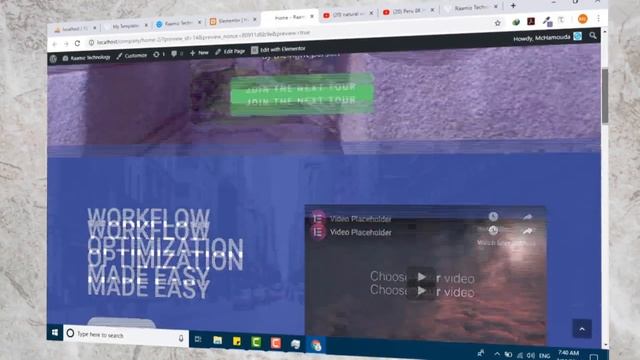640x360 pixels.
Task: Open File Explorer from the taskbar
Action: point(218,340)
